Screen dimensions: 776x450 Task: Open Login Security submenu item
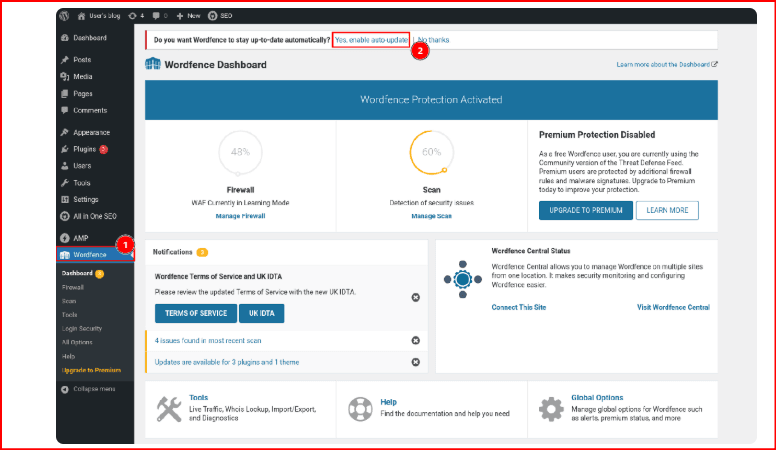tap(82, 328)
